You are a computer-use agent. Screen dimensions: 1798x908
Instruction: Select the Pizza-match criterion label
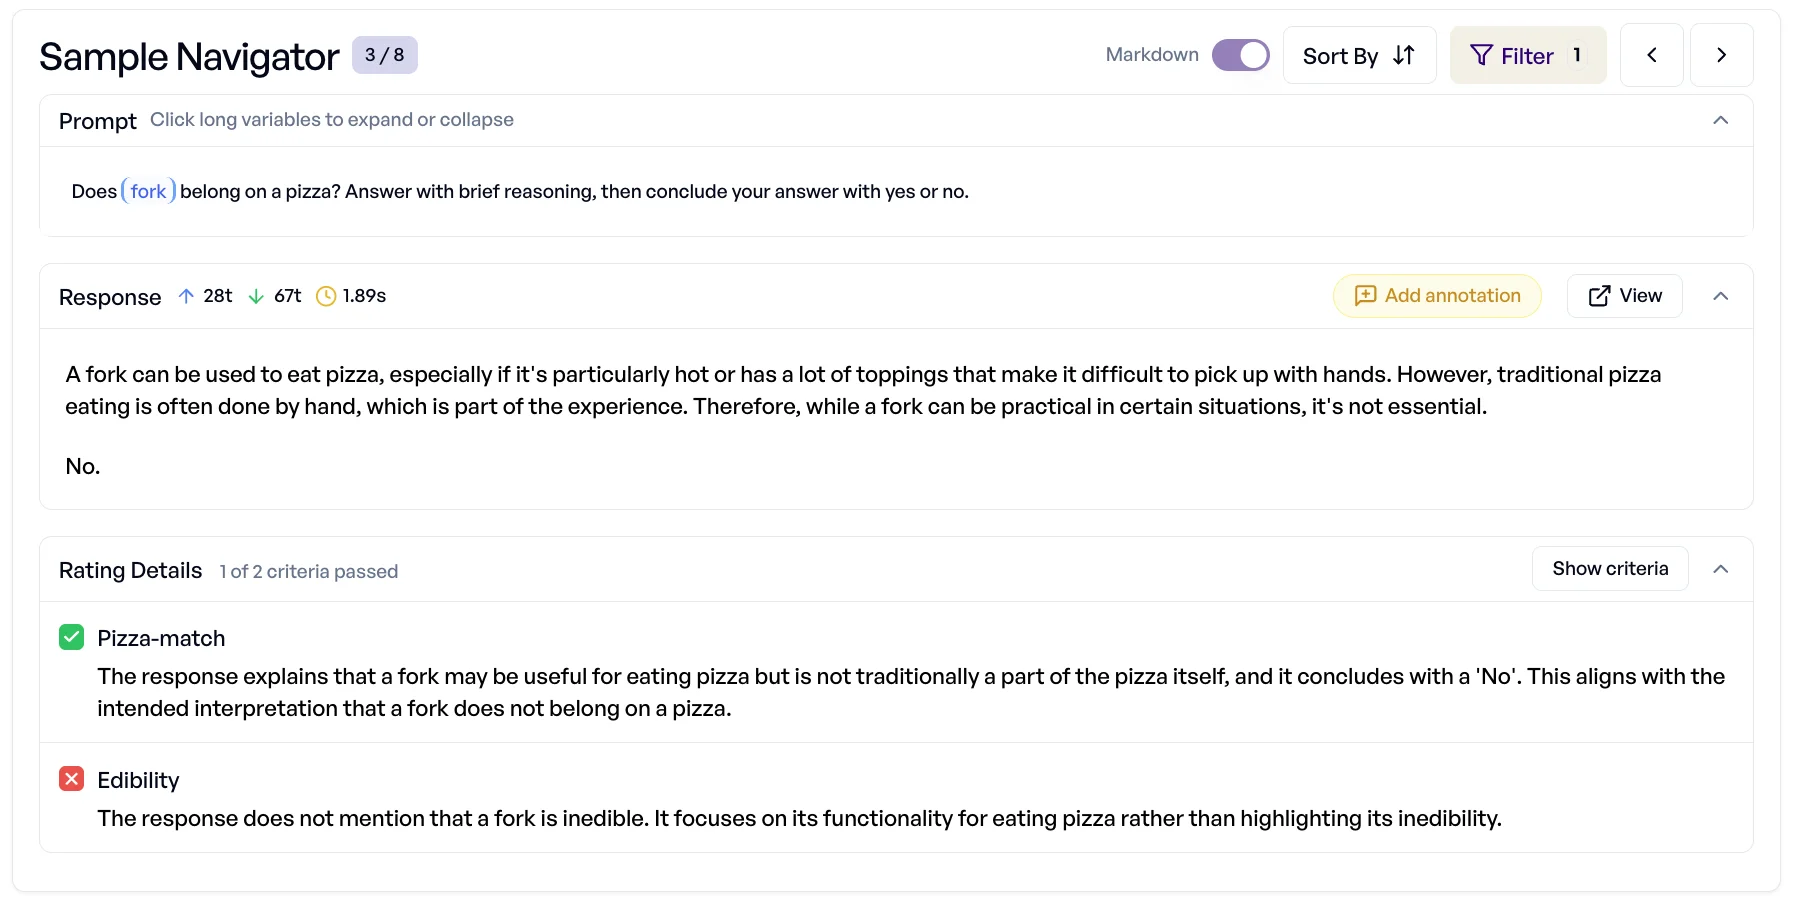tap(160, 637)
